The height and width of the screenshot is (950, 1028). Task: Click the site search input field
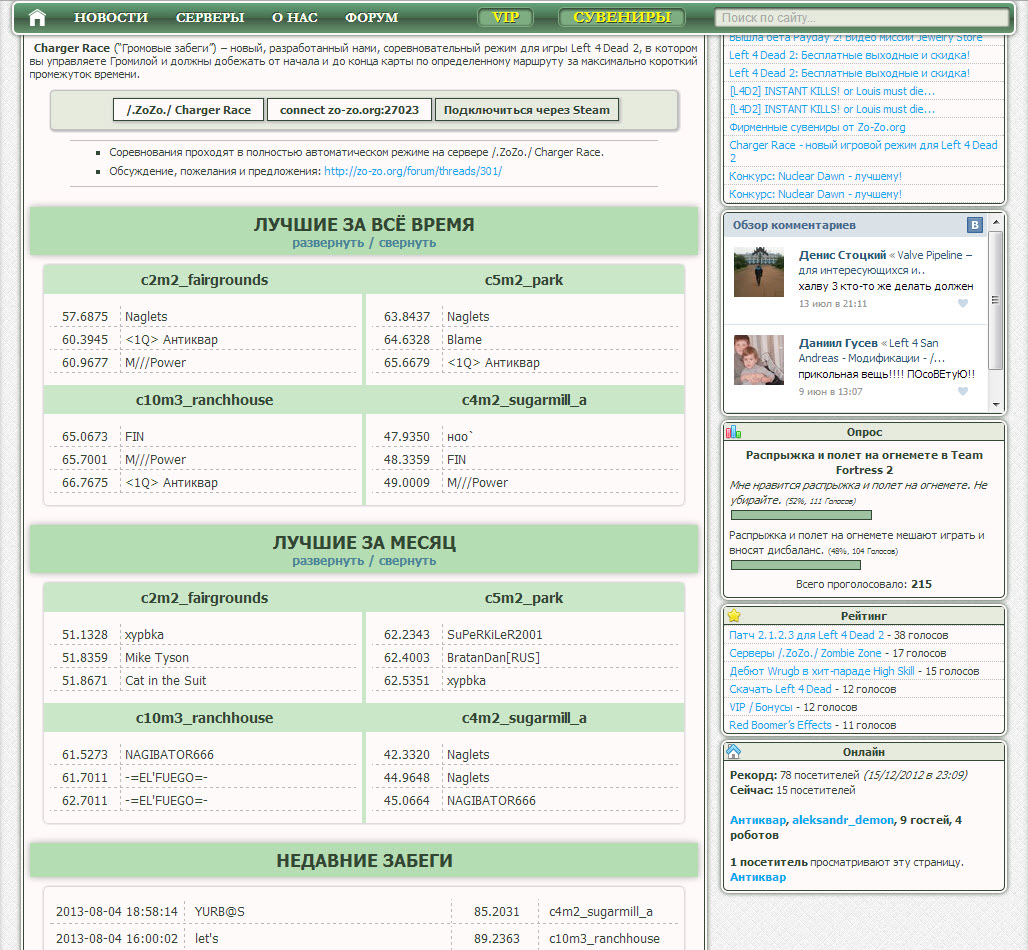(860, 18)
